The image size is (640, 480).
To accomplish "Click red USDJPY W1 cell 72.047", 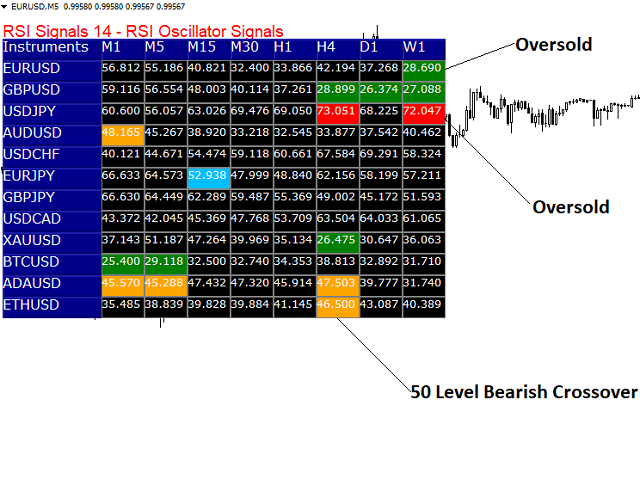I will pyautogui.click(x=422, y=111).
